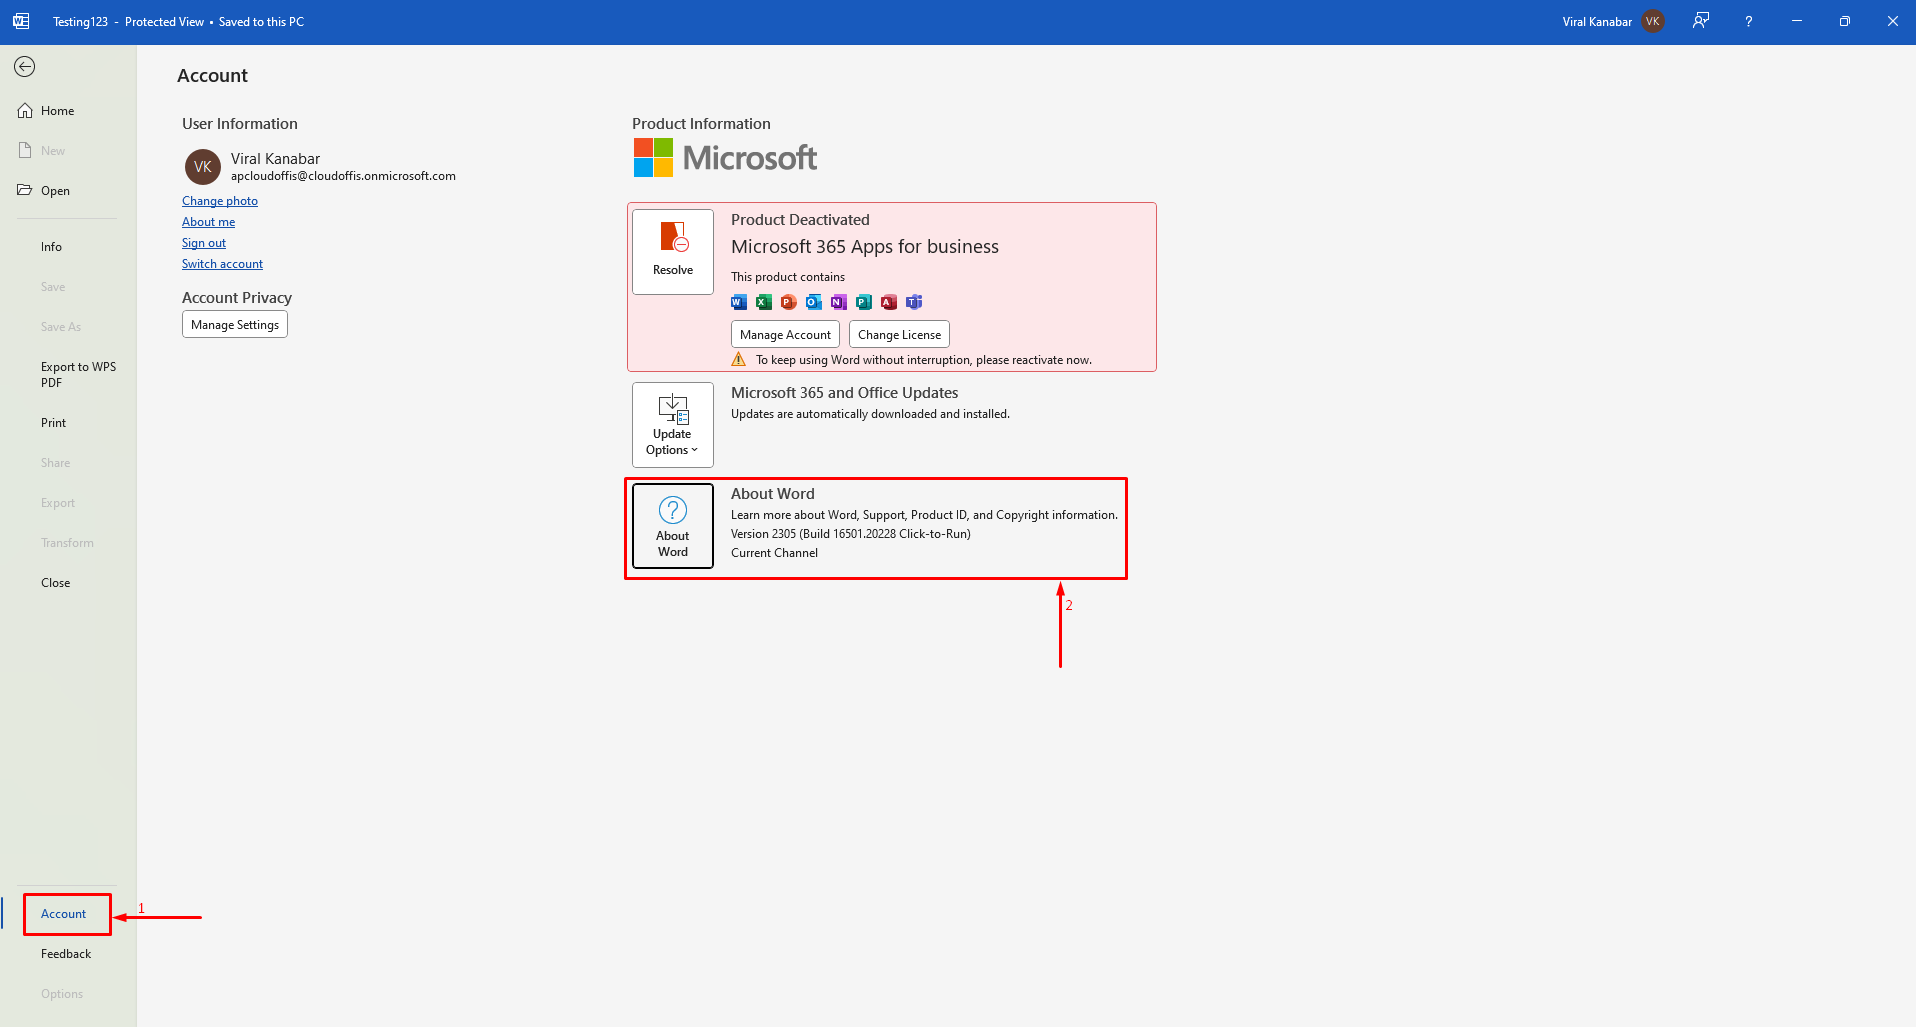Click Manage Settings button
The height and width of the screenshot is (1027, 1916).
tap(235, 324)
